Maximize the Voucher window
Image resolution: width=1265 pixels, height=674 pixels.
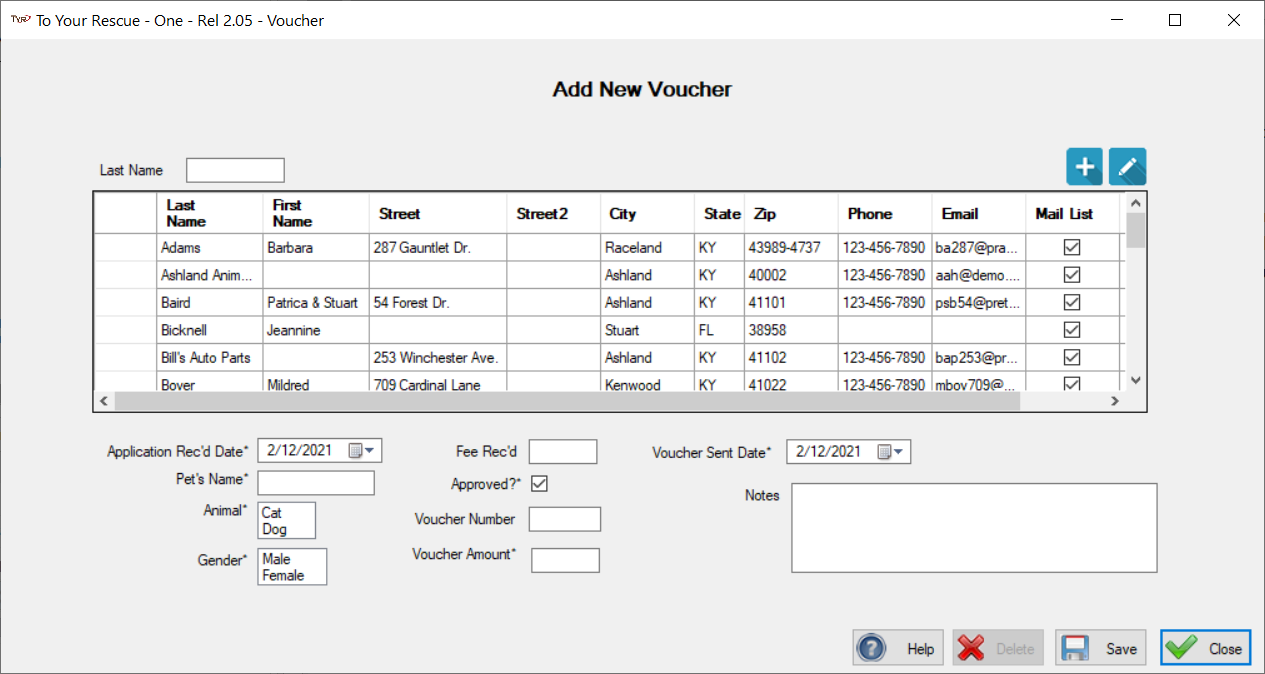pos(1175,20)
